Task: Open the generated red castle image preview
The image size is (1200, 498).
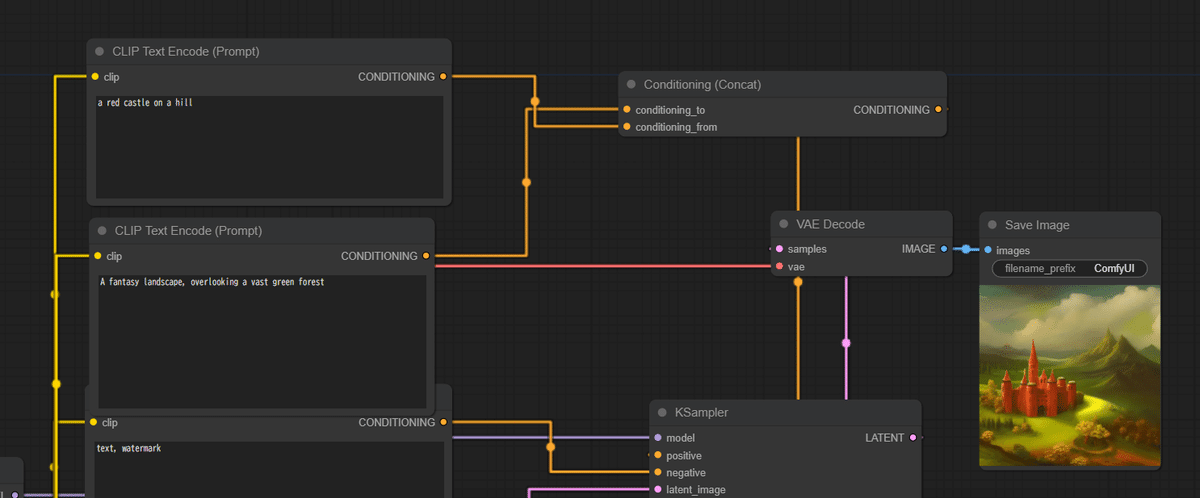Action: (x=1069, y=375)
